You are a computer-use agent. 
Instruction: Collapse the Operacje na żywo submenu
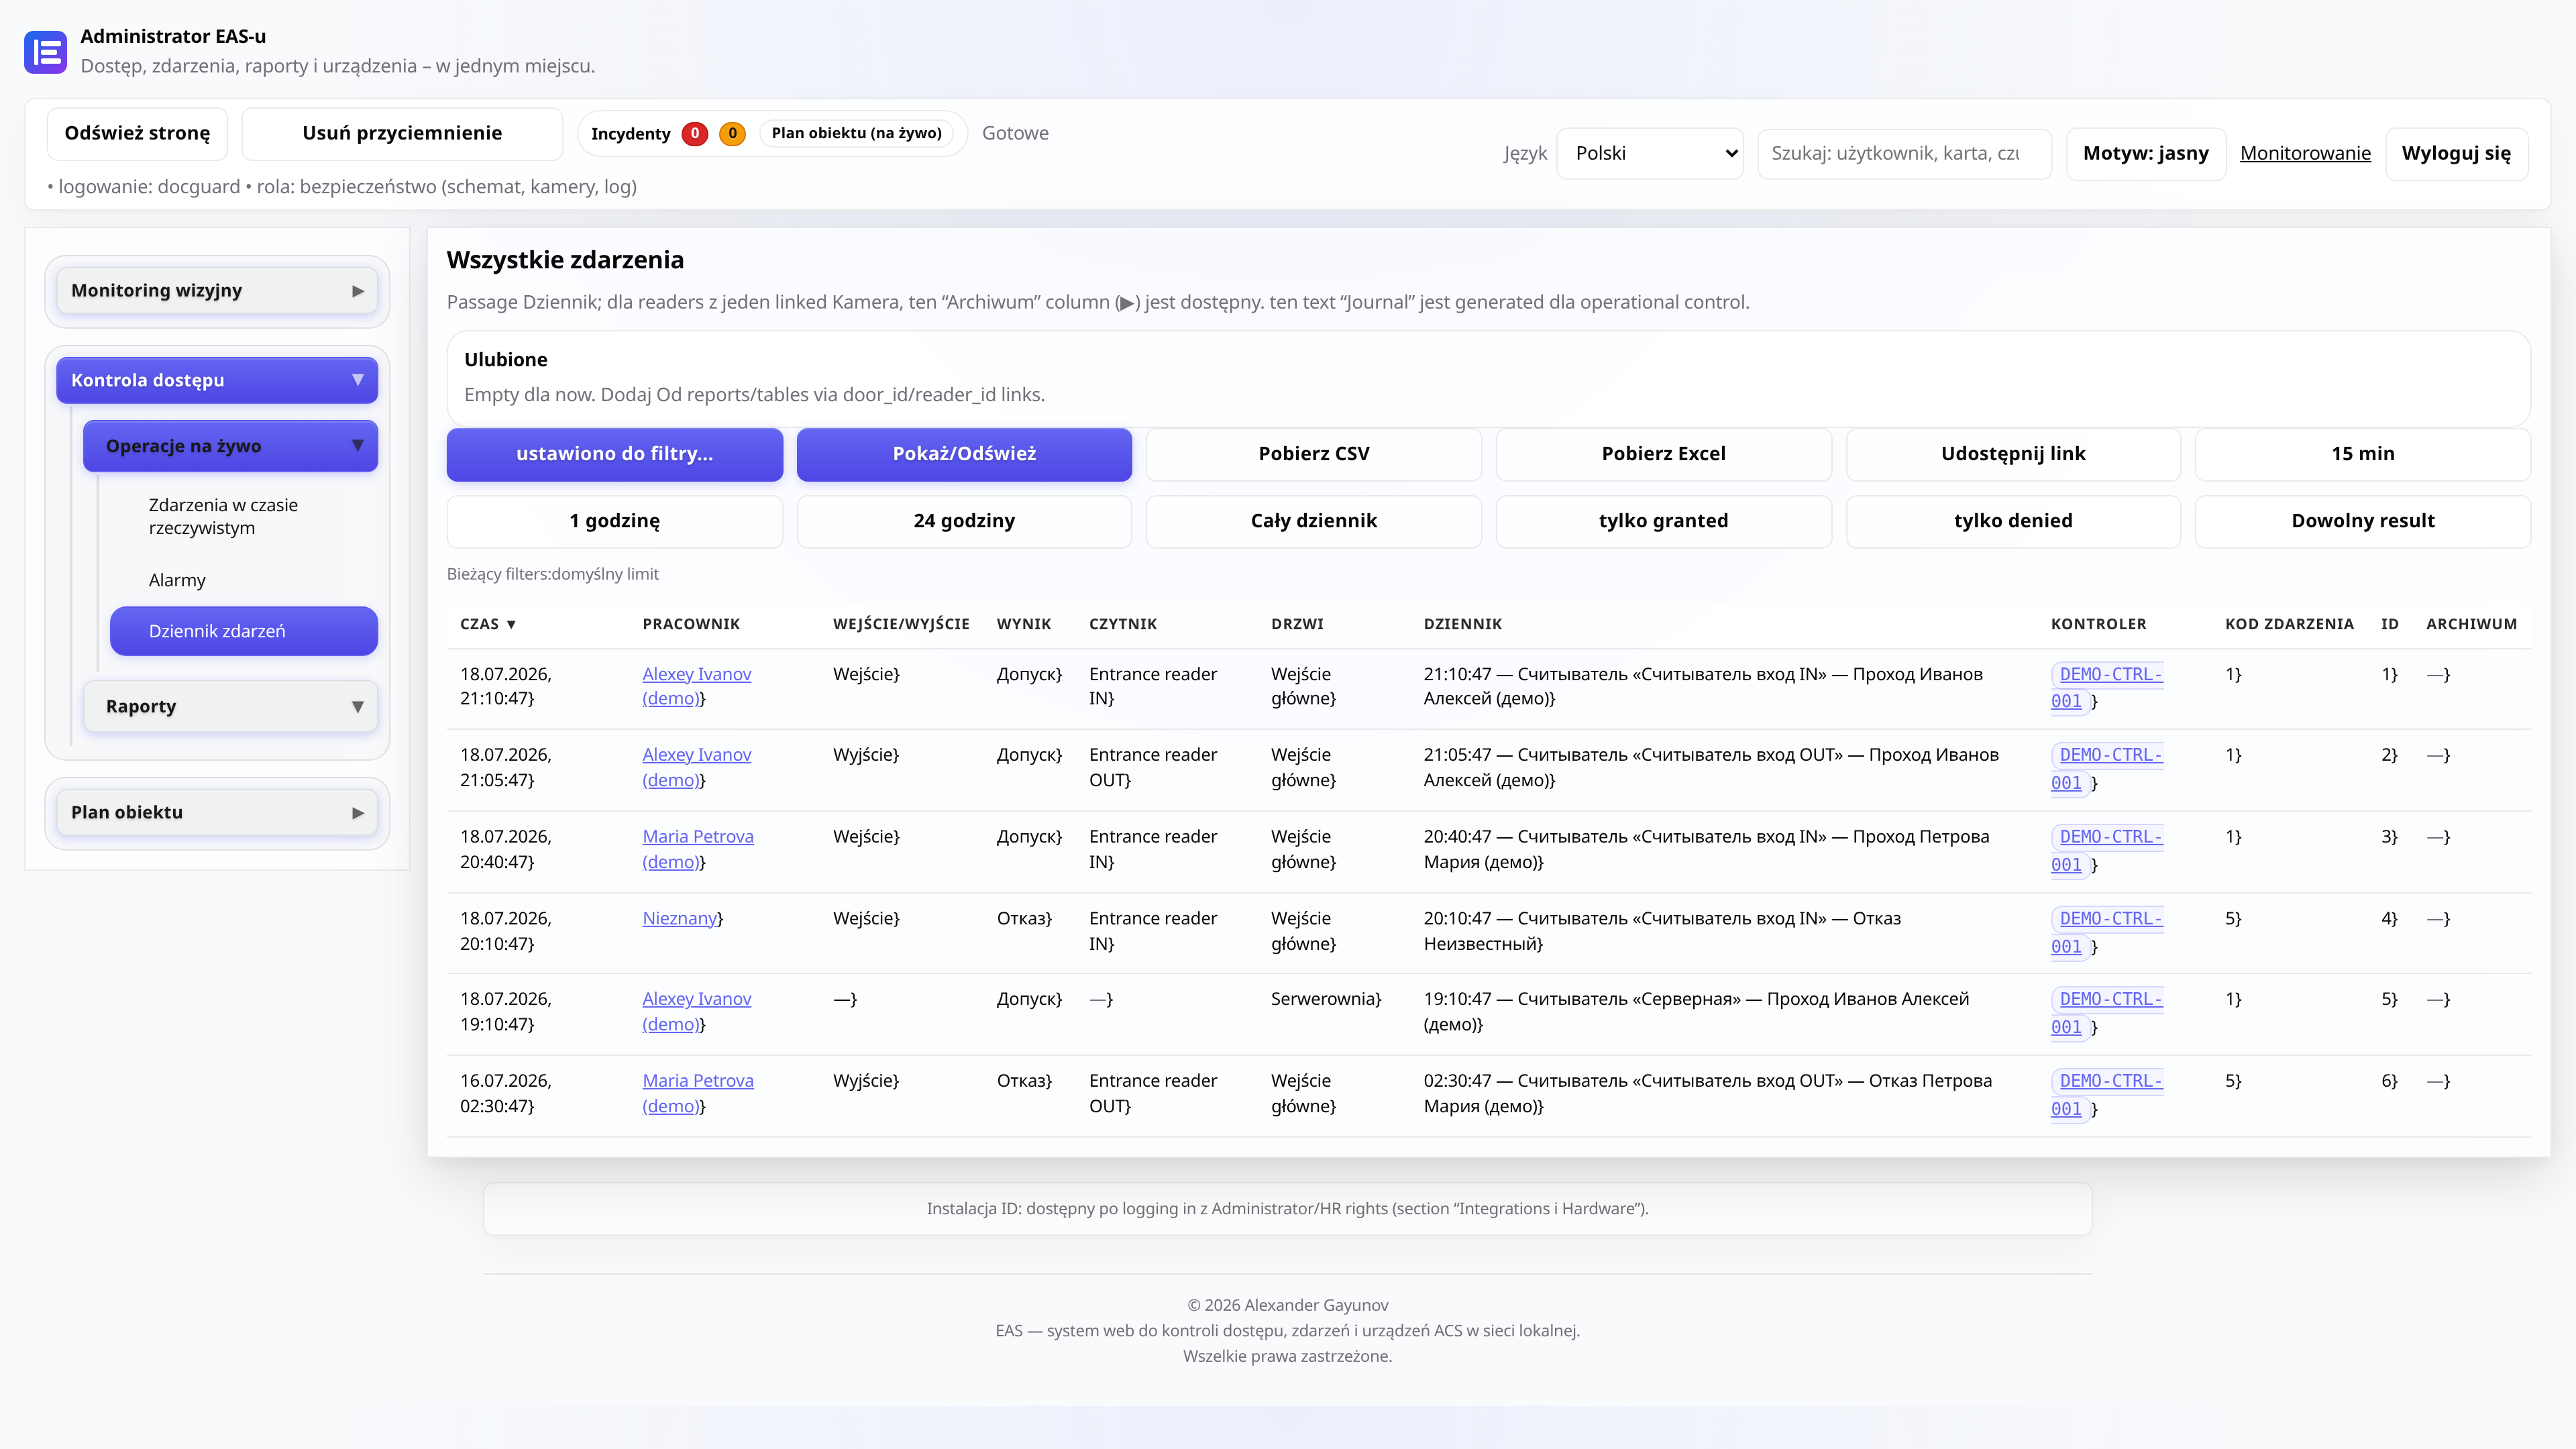coord(358,446)
